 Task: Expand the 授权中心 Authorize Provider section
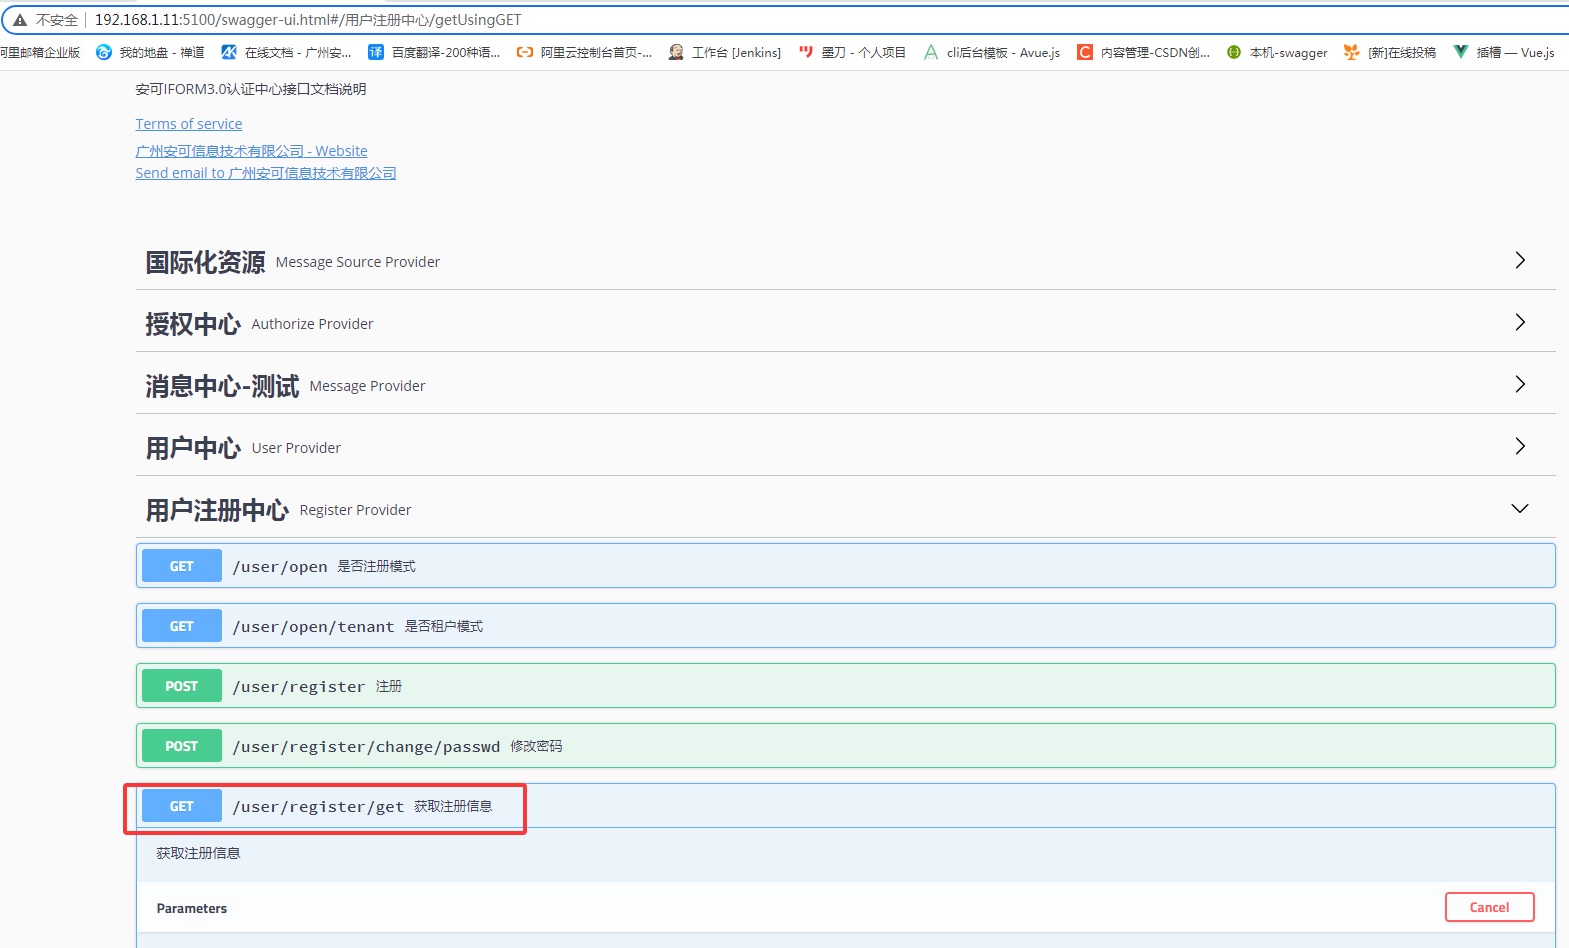pos(1519,323)
